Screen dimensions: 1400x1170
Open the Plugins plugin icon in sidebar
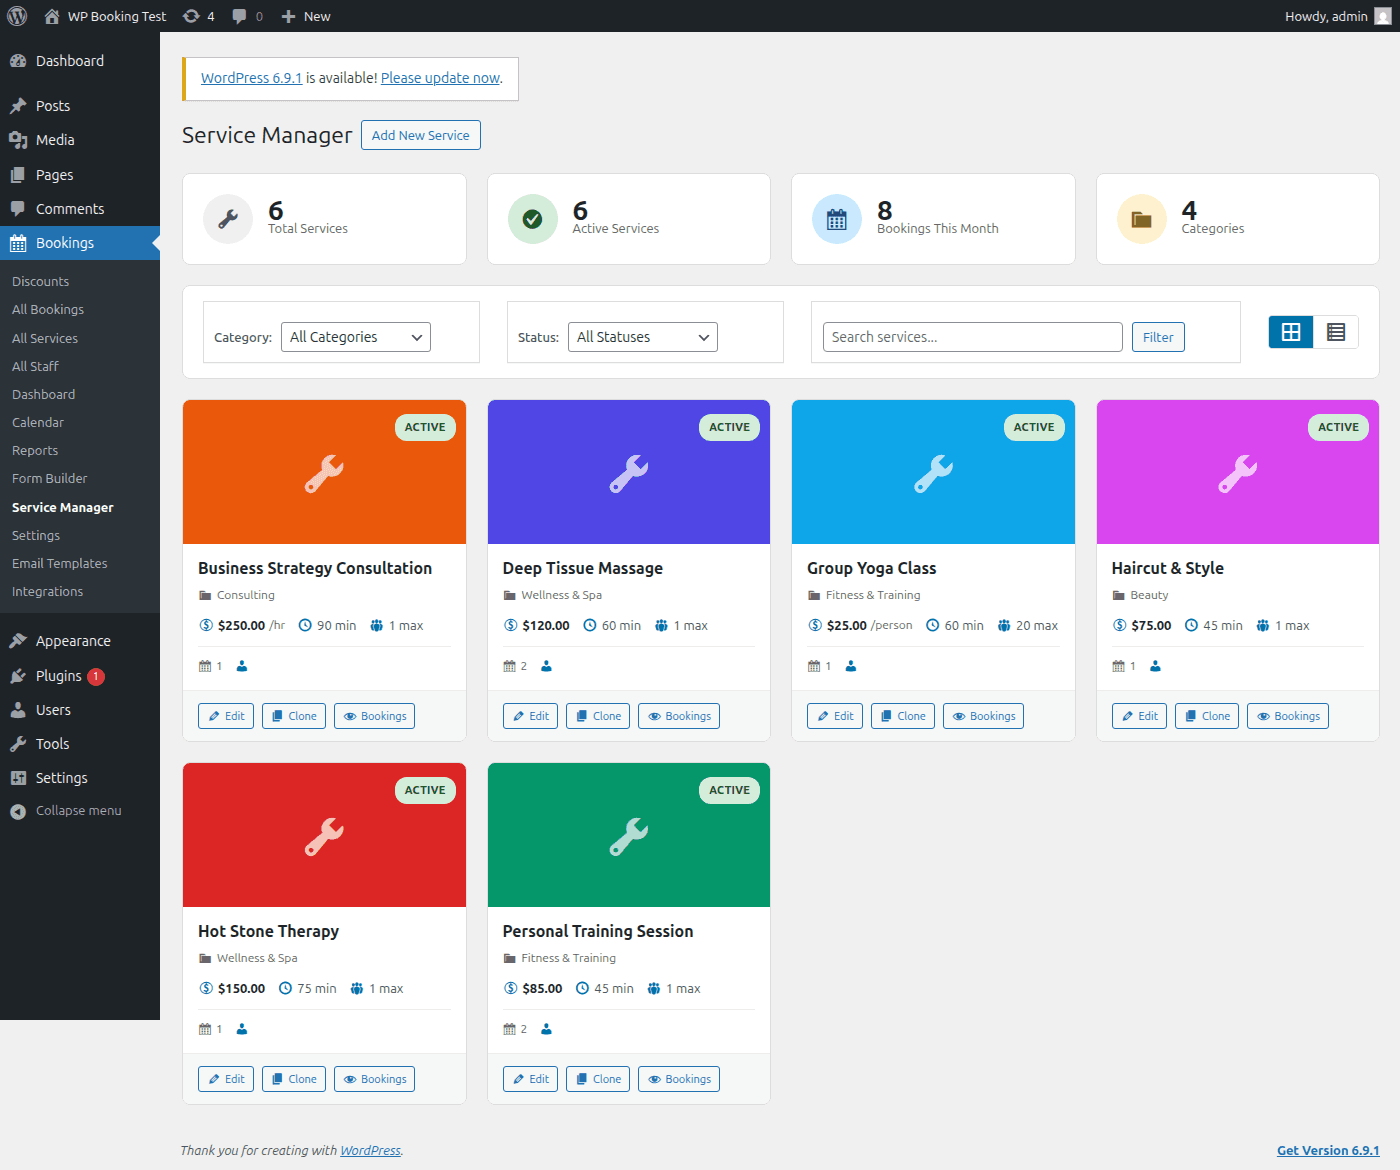(17, 675)
